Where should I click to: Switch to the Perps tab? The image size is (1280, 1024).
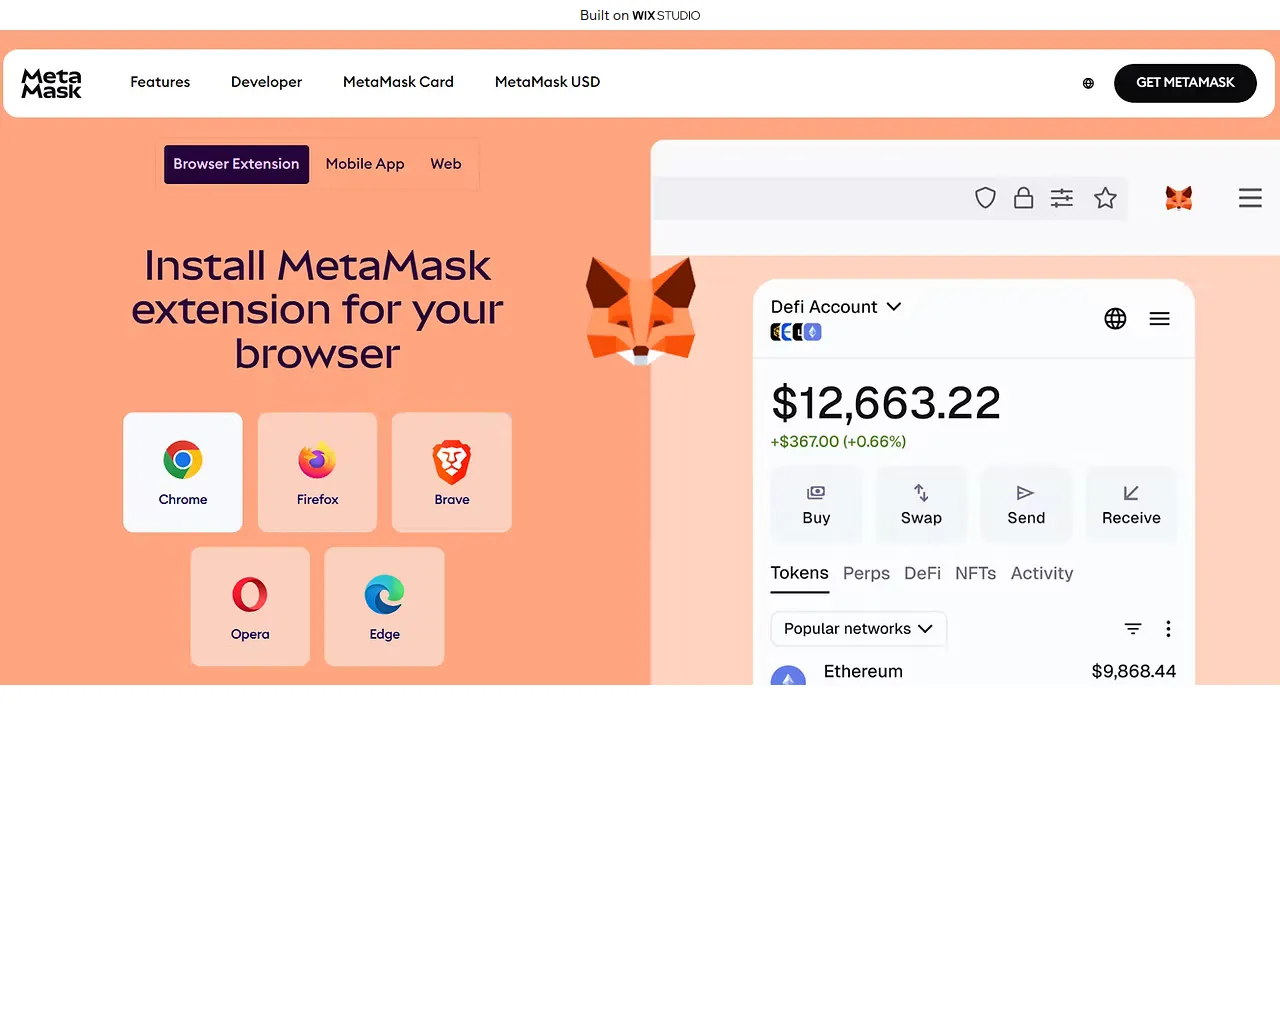coord(866,573)
